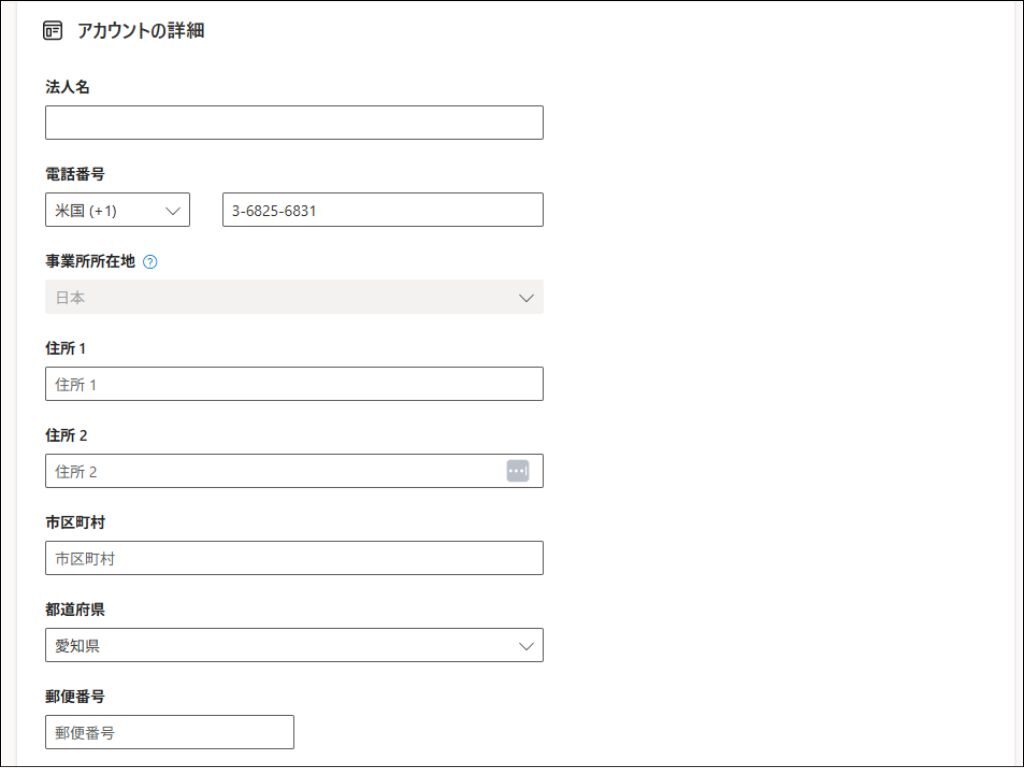
Task: Click the ellipsis icon in the 住所 2 field
Action: (518, 470)
